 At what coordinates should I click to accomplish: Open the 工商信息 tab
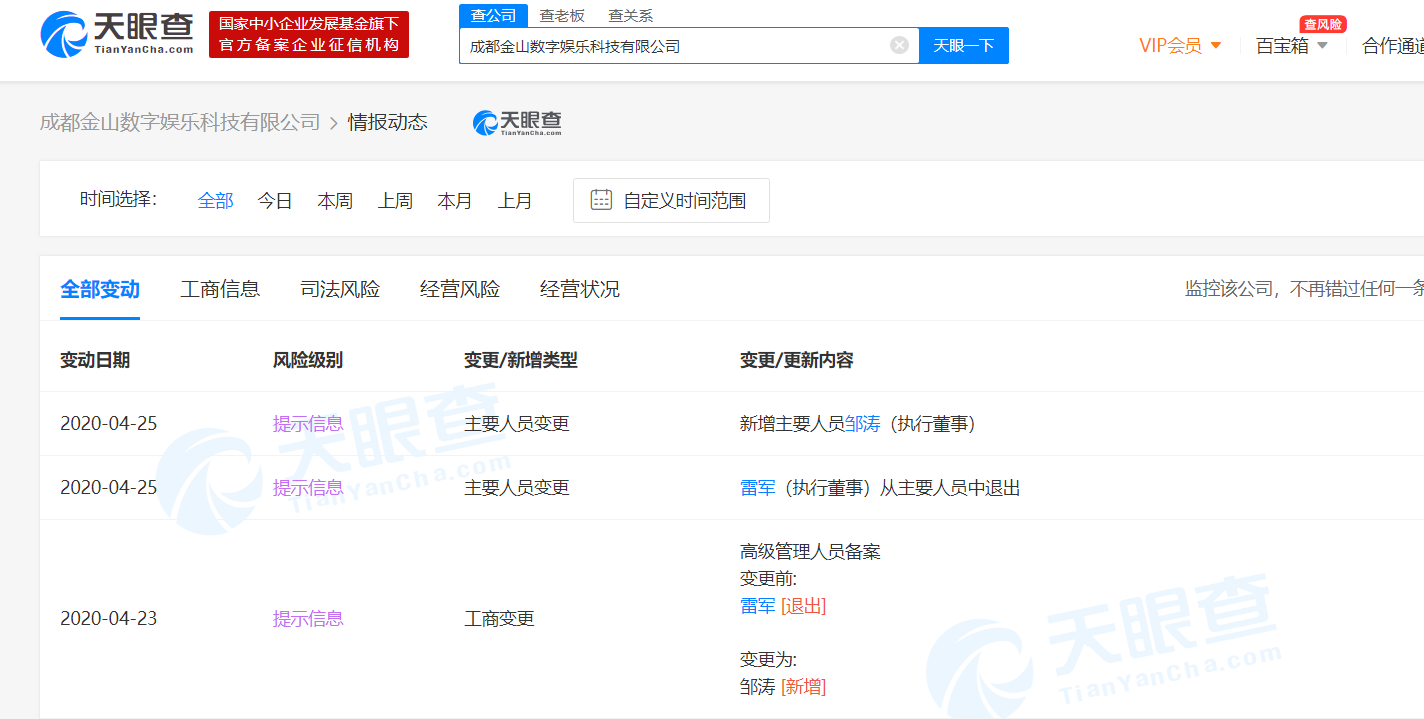pyautogui.click(x=220, y=289)
